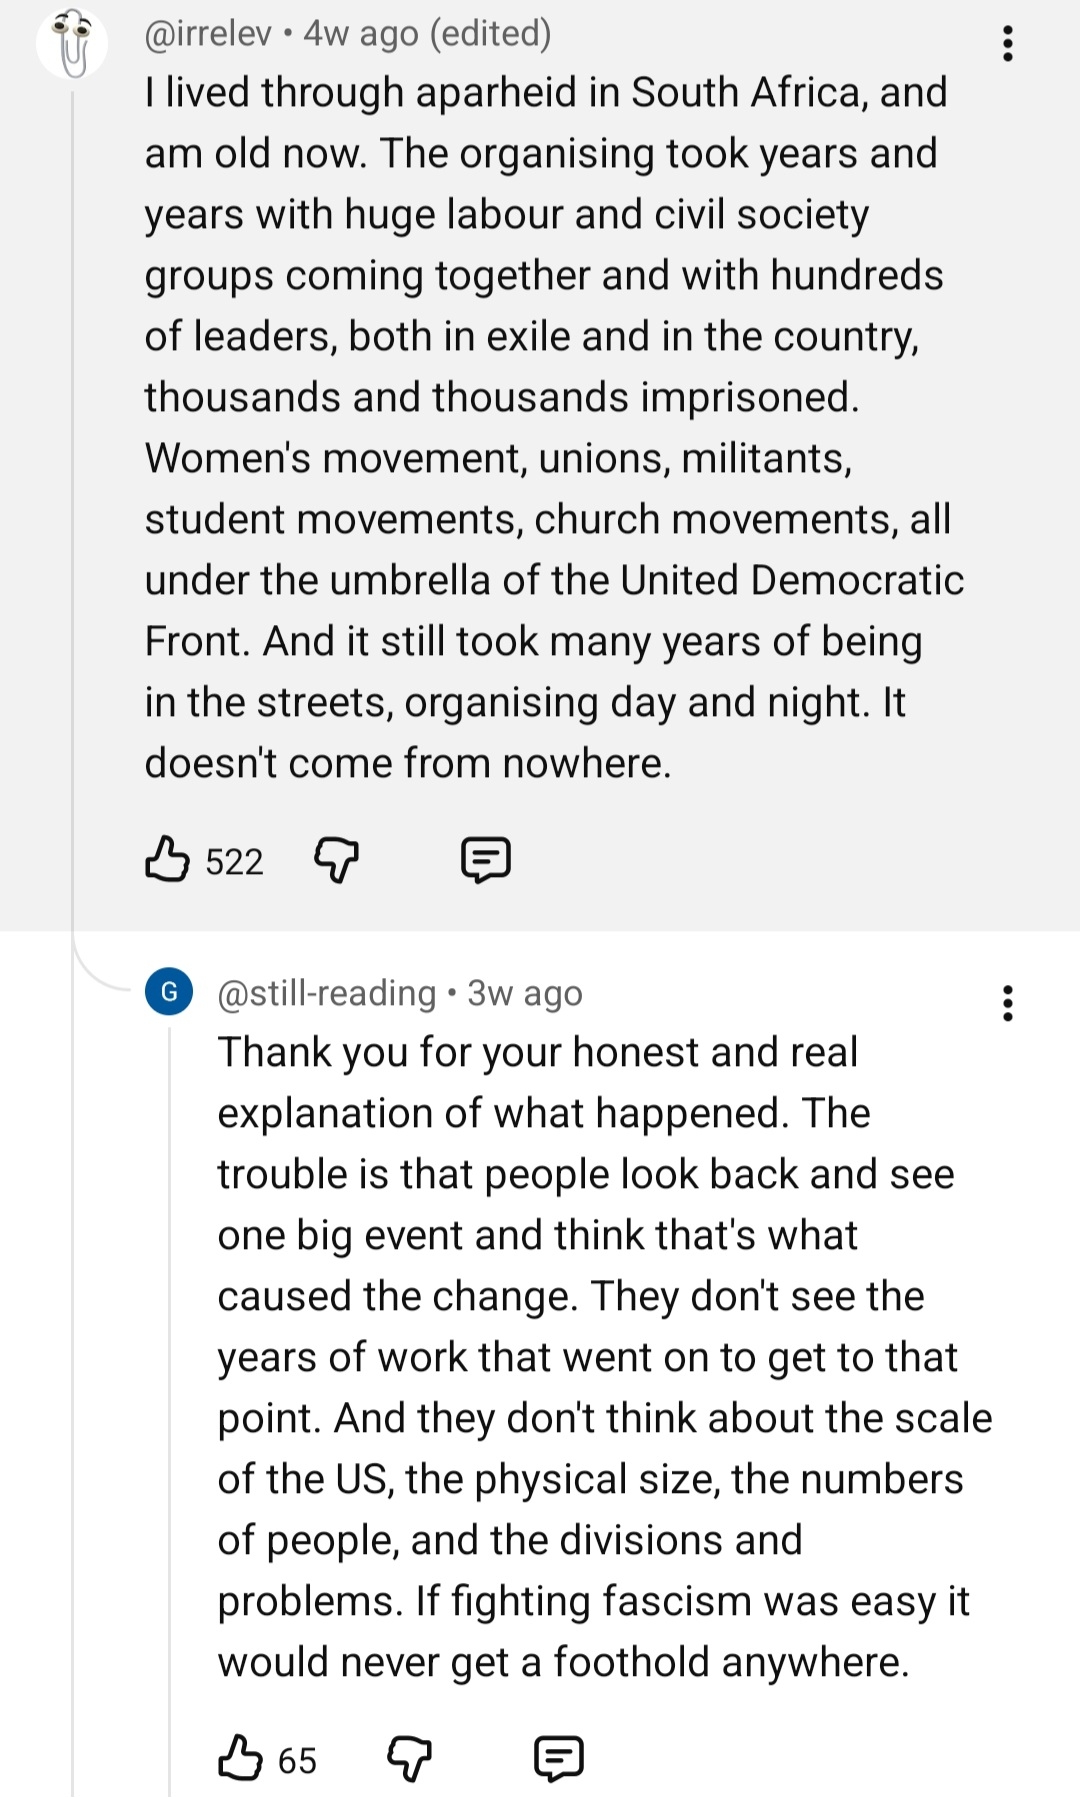Like the @irrelev comment about apartheid
This screenshot has width=1080, height=1797.
[x=167, y=860]
